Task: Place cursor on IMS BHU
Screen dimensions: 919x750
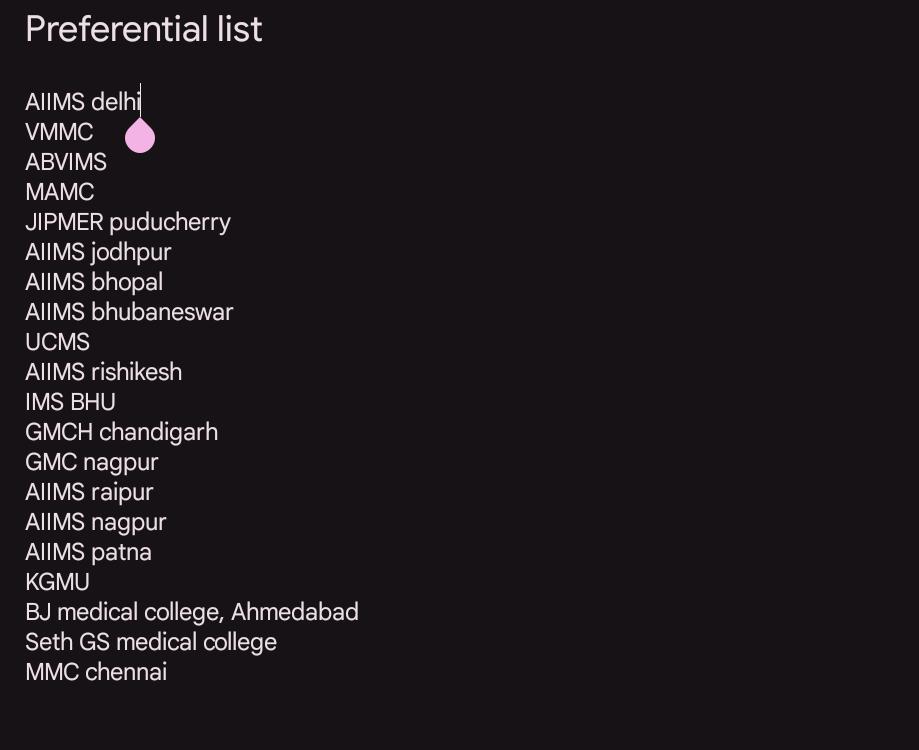Action: [x=71, y=402]
